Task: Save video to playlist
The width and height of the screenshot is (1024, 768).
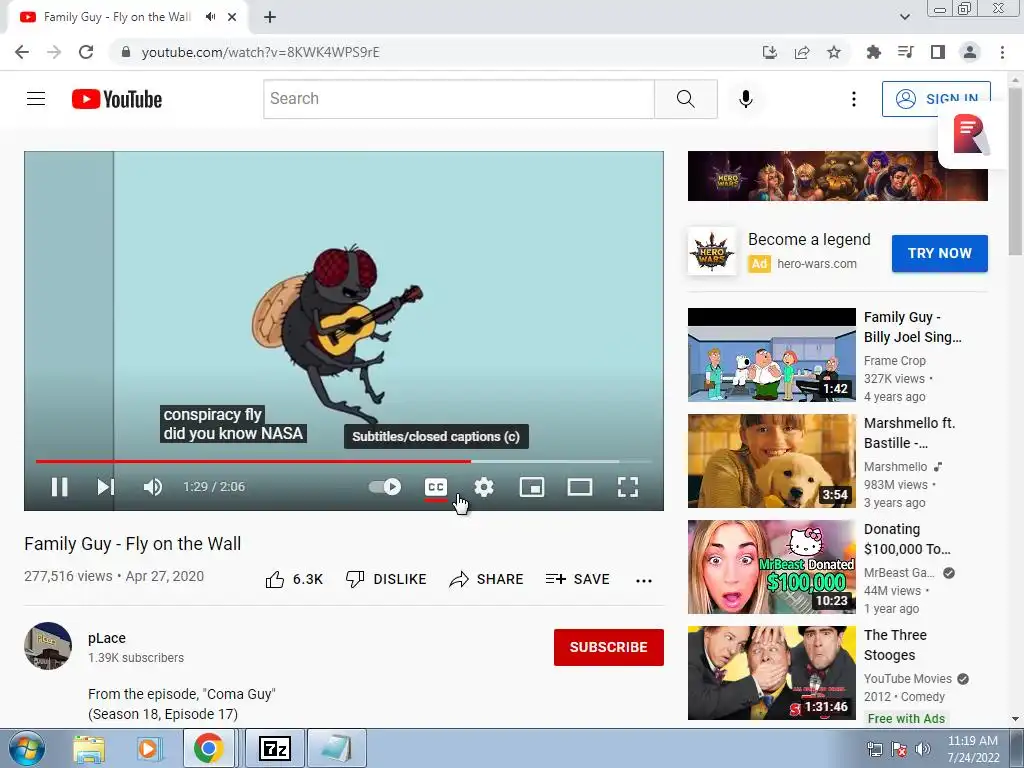Action: tap(578, 579)
